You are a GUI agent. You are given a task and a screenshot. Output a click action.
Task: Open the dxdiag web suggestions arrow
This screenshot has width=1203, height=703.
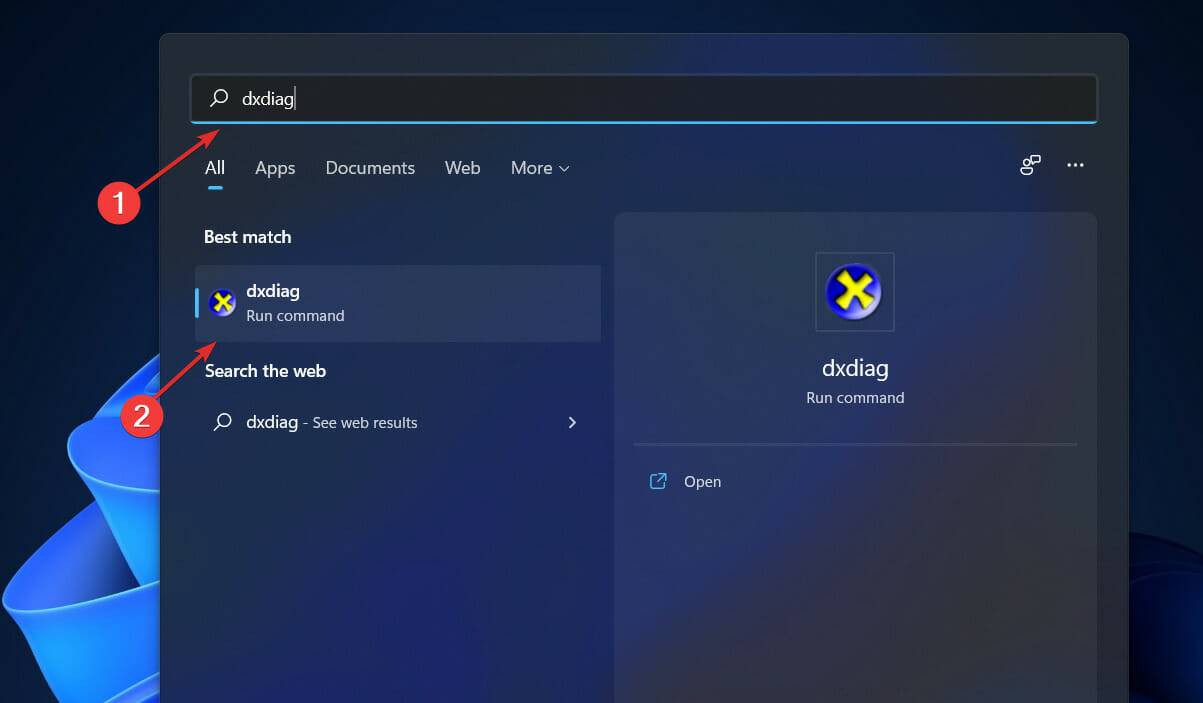tap(572, 422)
